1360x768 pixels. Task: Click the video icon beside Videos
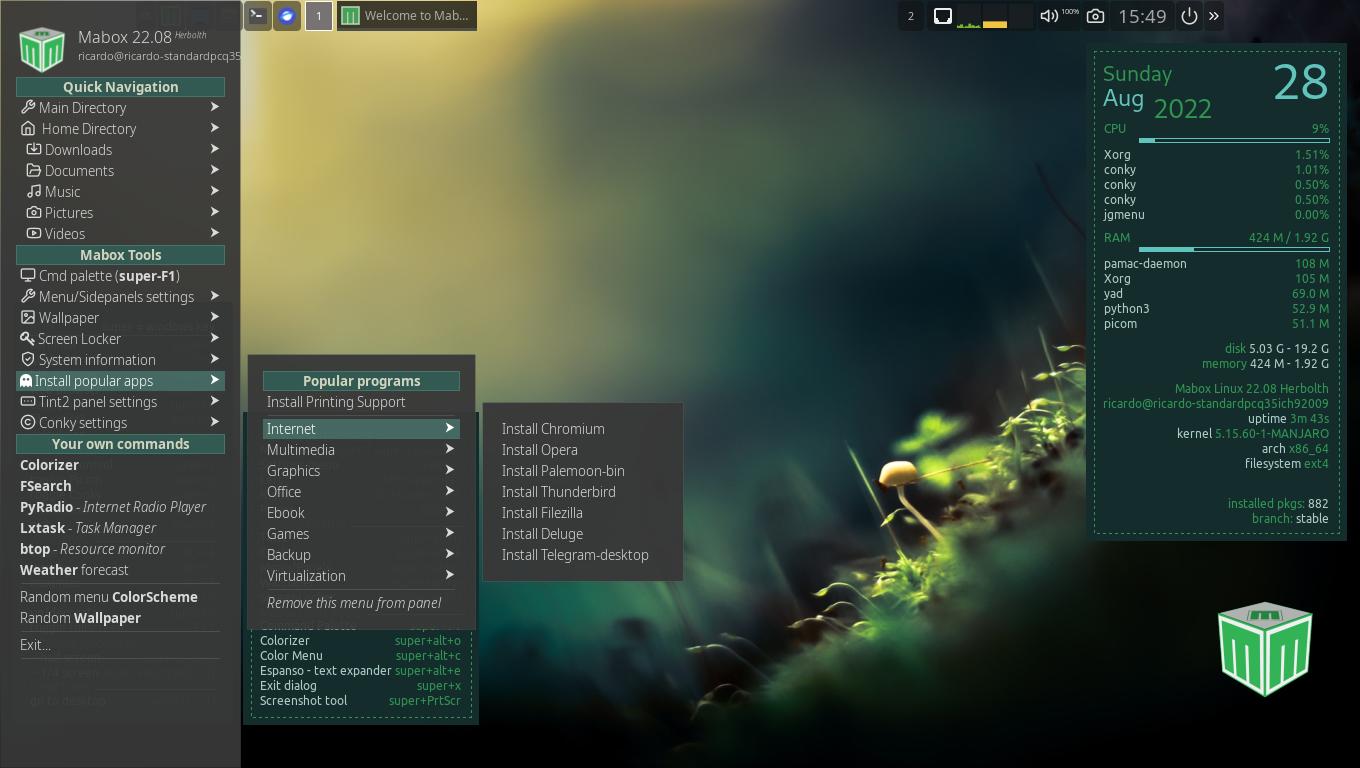click(x=34, y=233)
